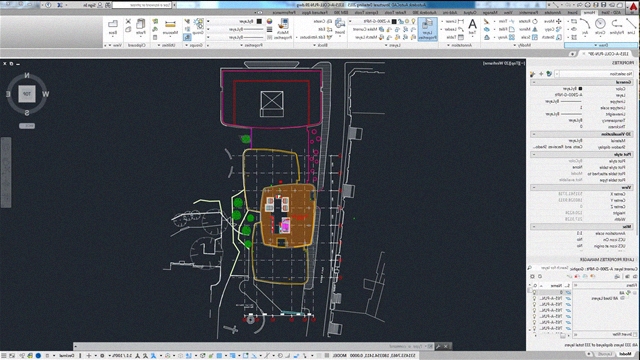The image size is (640, 360).
Task: Choose the Mirror tool
Action: pos(529,29)
